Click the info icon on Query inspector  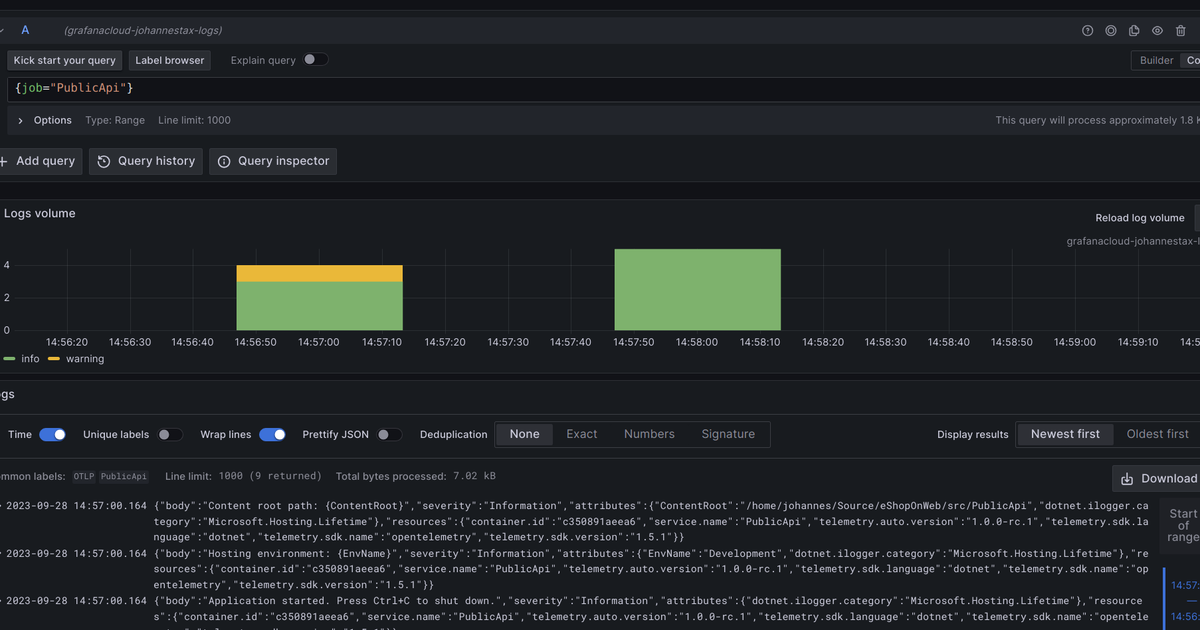pyautogui.click(x=224, y=161)
